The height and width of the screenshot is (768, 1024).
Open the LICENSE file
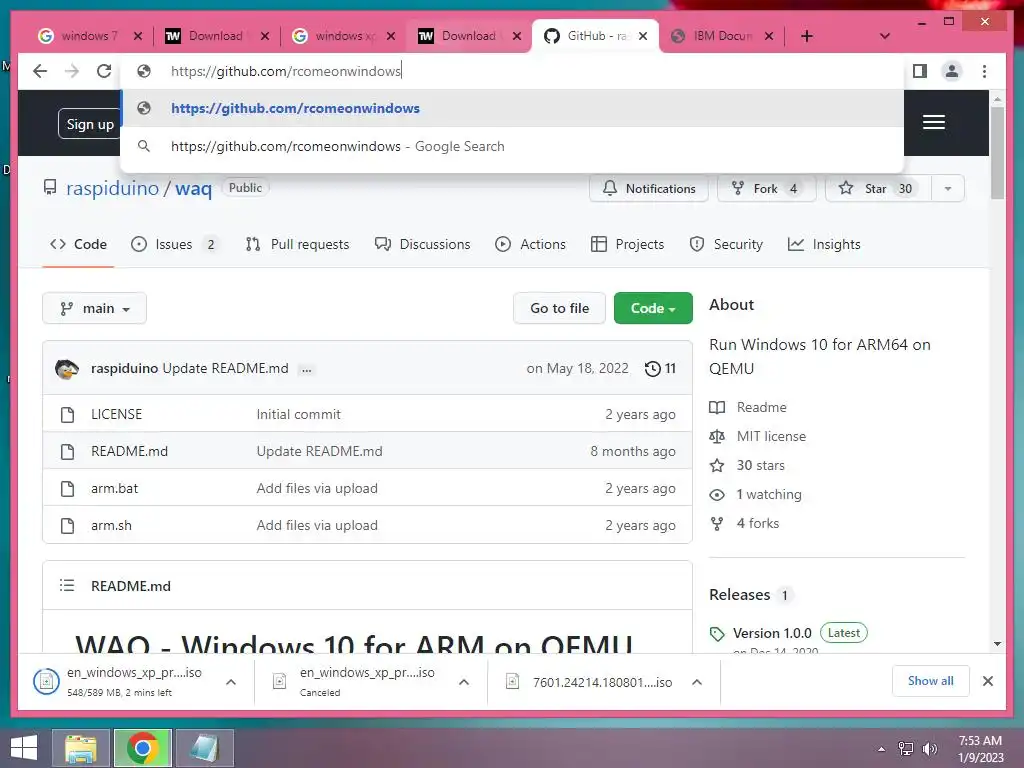pos(116,414)
